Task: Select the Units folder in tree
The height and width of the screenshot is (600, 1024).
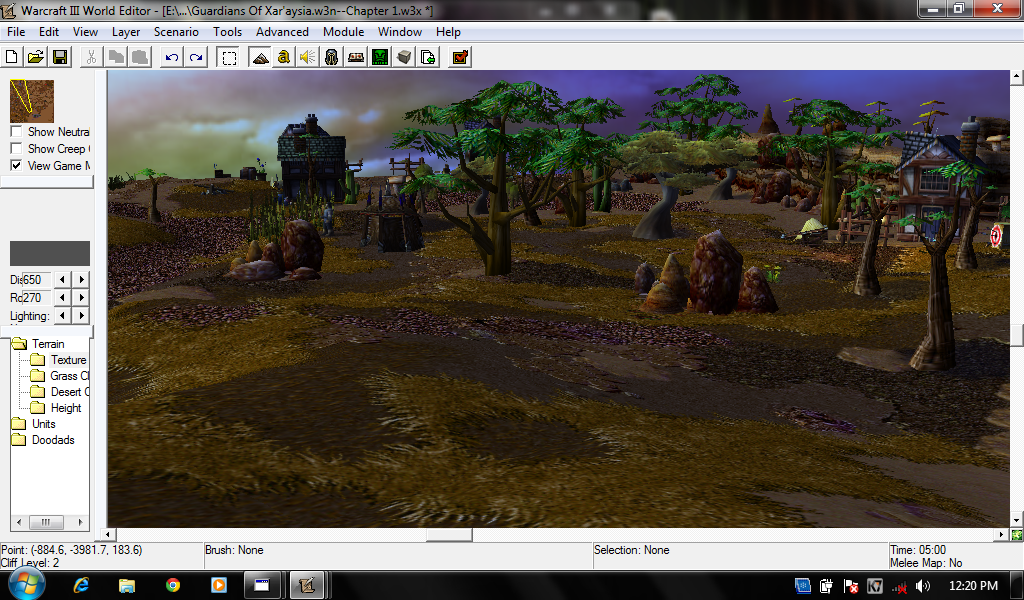Action: pyautogui.click(x=44, y=424)
